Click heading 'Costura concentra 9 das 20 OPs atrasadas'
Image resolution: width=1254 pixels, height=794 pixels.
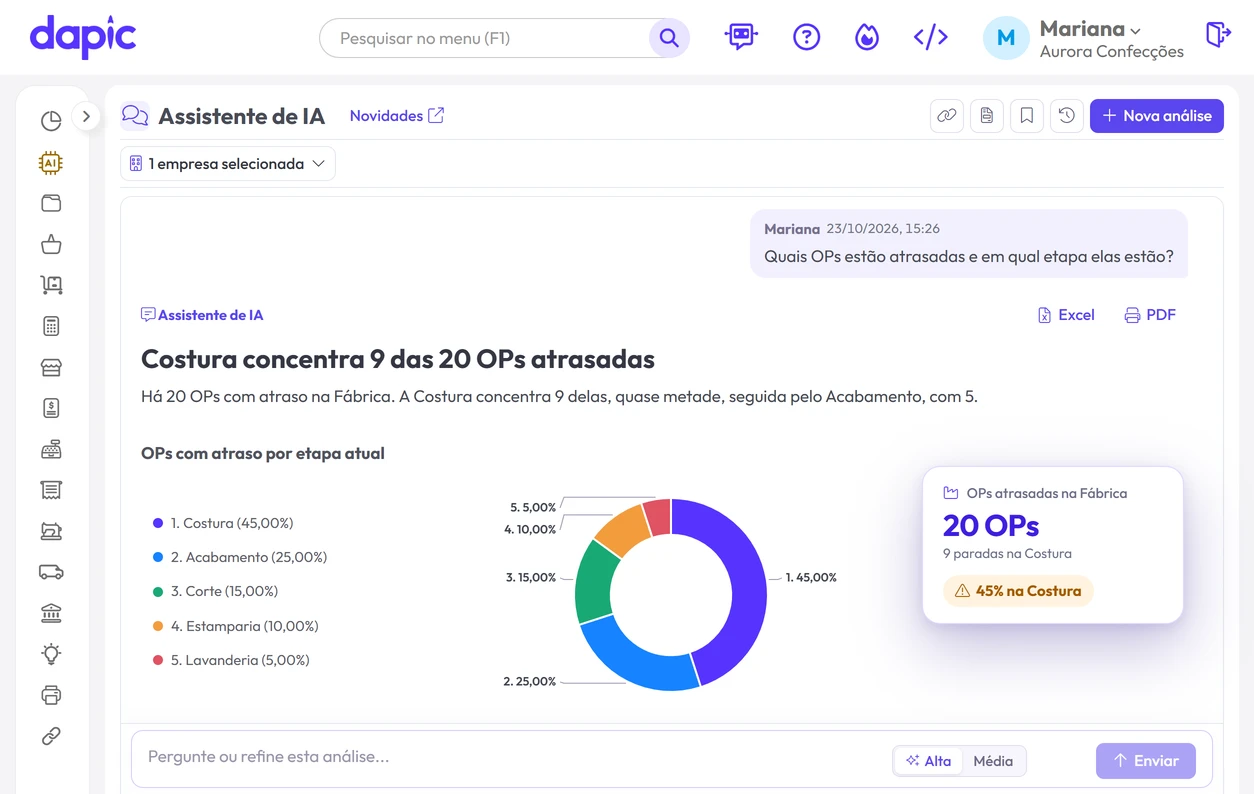[x=398, y=359]
